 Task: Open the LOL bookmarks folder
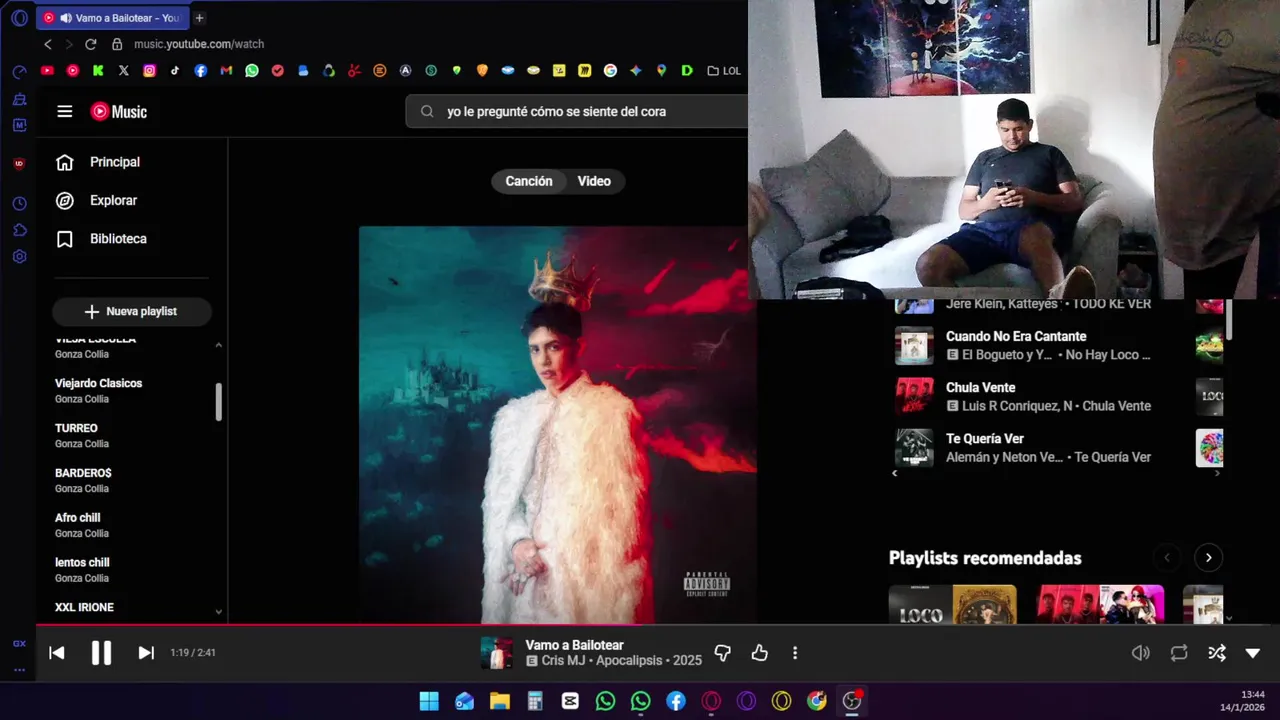click(724, 71)
